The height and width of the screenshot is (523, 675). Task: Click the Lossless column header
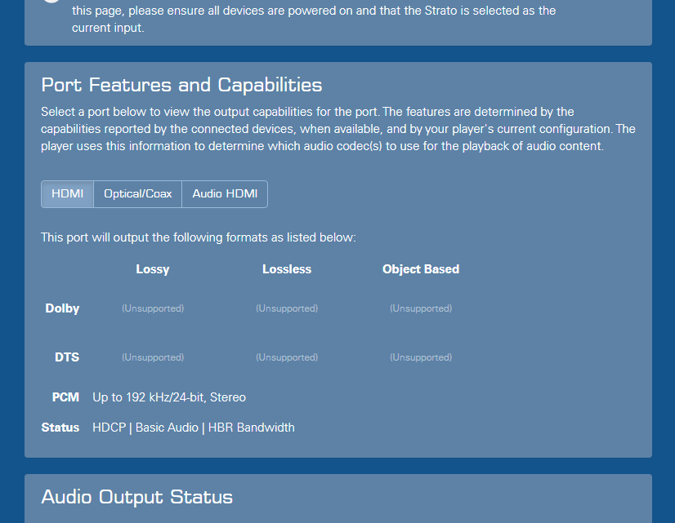286,269
